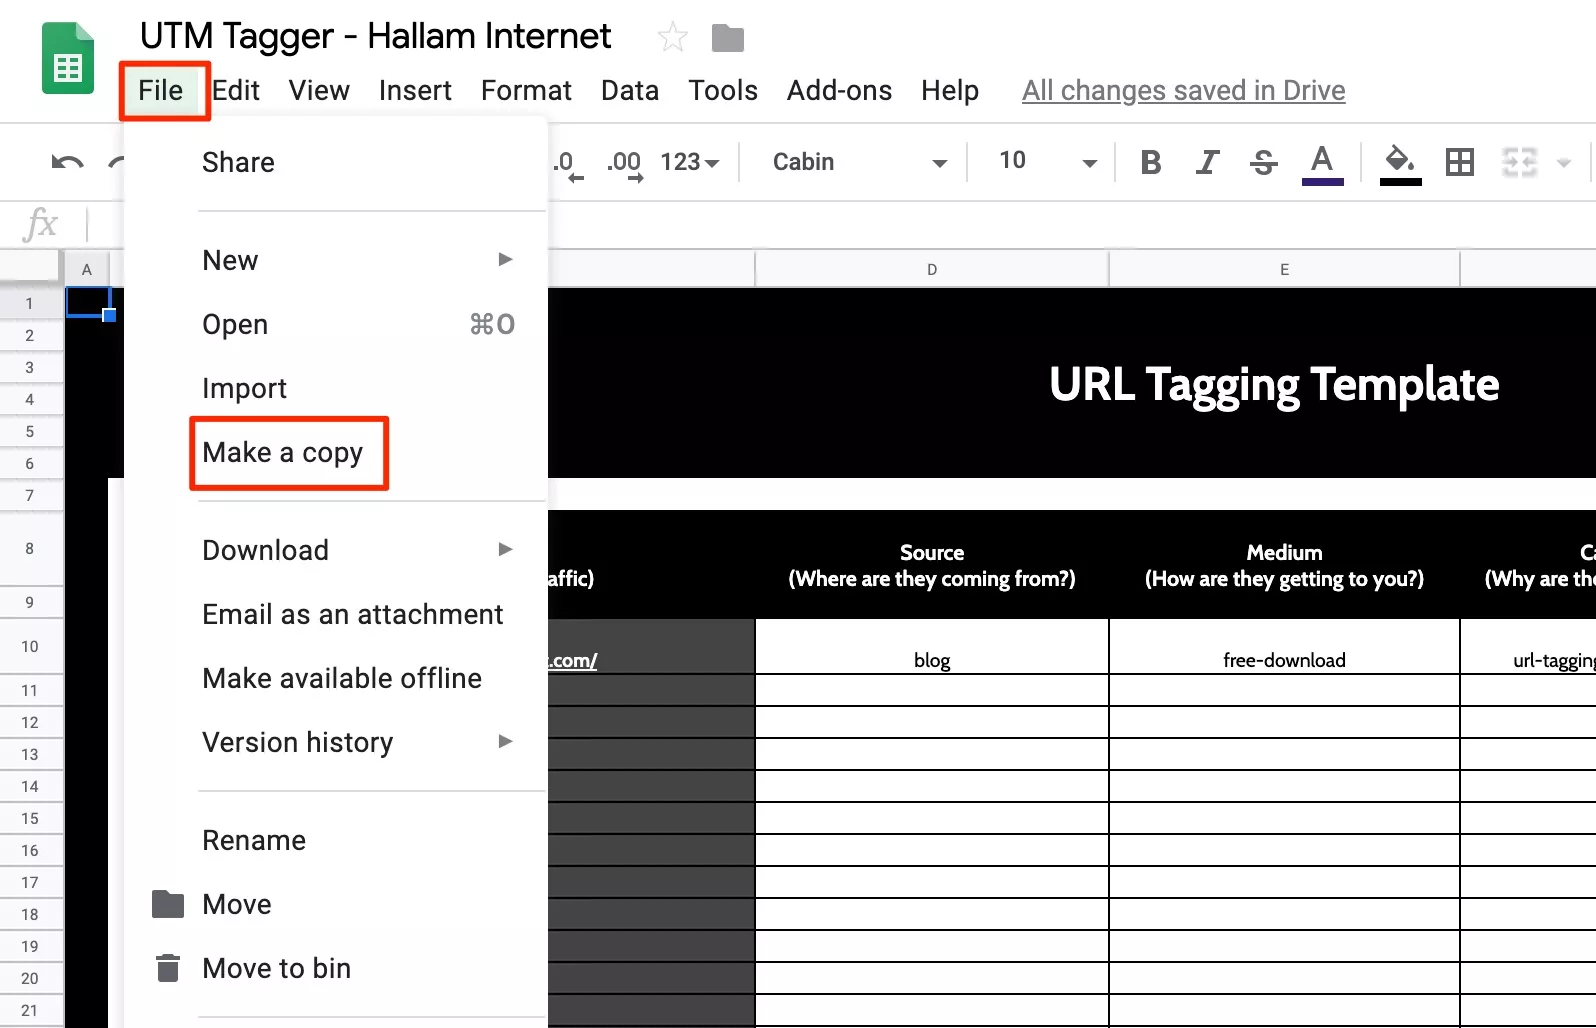Undo the last action
Image resolution: width=1596 pixels, height=1028 pixels.
click(67, 162)
